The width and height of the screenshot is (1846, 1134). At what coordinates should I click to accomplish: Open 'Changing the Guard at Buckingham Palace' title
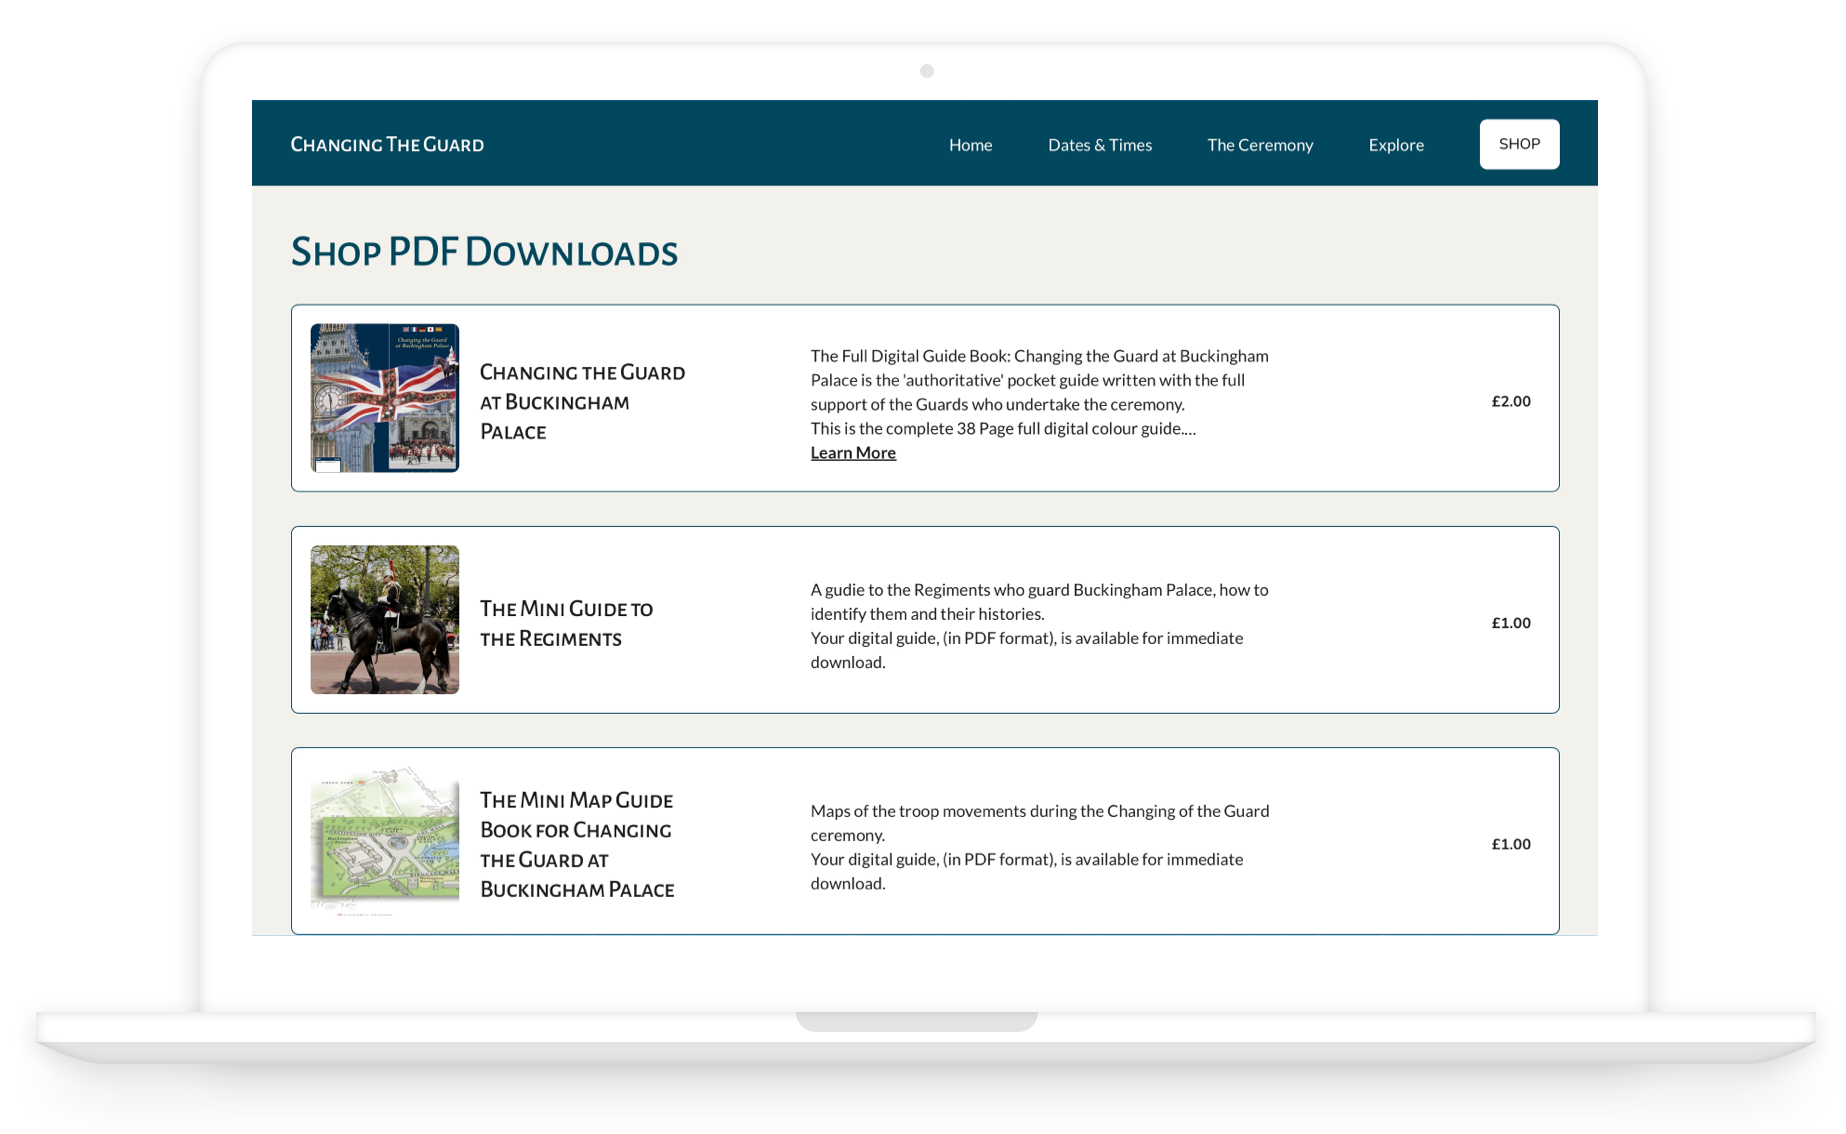tap(583, 402)
